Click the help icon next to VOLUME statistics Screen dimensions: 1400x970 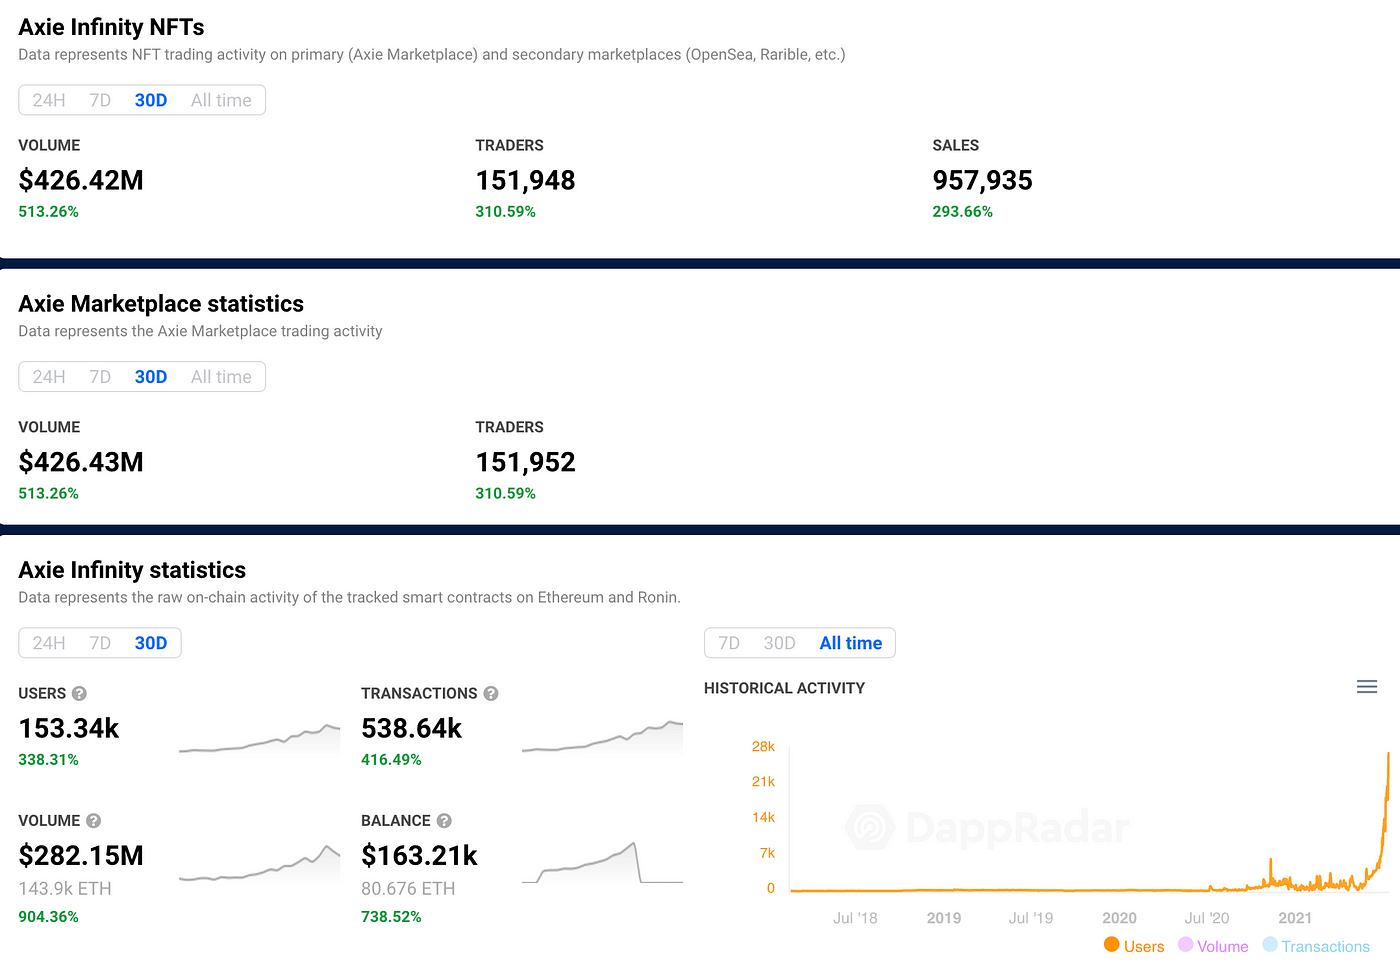point(93,820)
